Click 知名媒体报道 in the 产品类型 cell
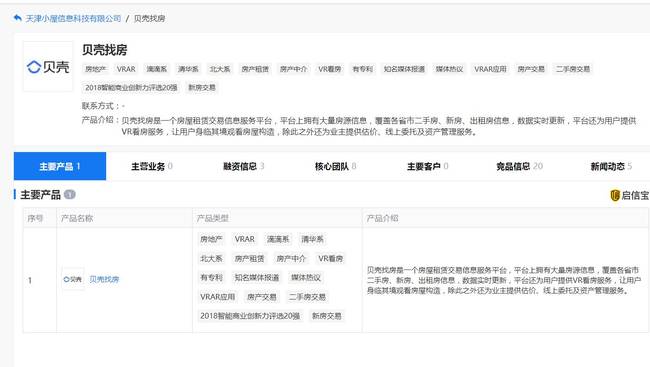 pyautogui.click(x=257, y=277)
